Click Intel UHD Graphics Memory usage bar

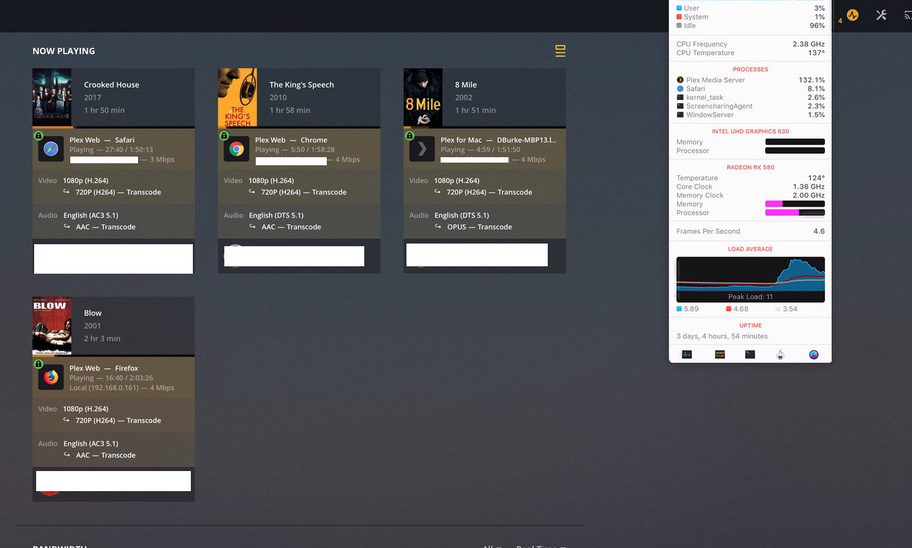point(795,142)
